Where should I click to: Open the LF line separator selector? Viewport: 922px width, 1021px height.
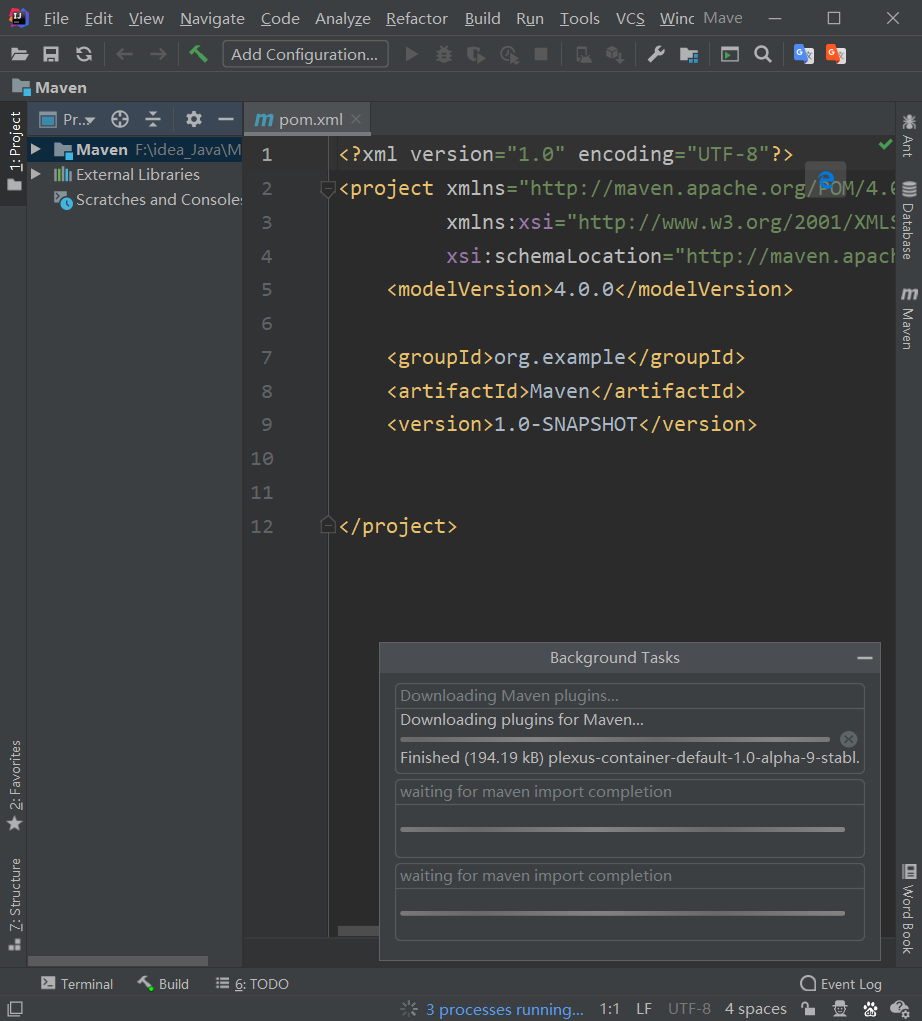click(x=644, y=1009)
